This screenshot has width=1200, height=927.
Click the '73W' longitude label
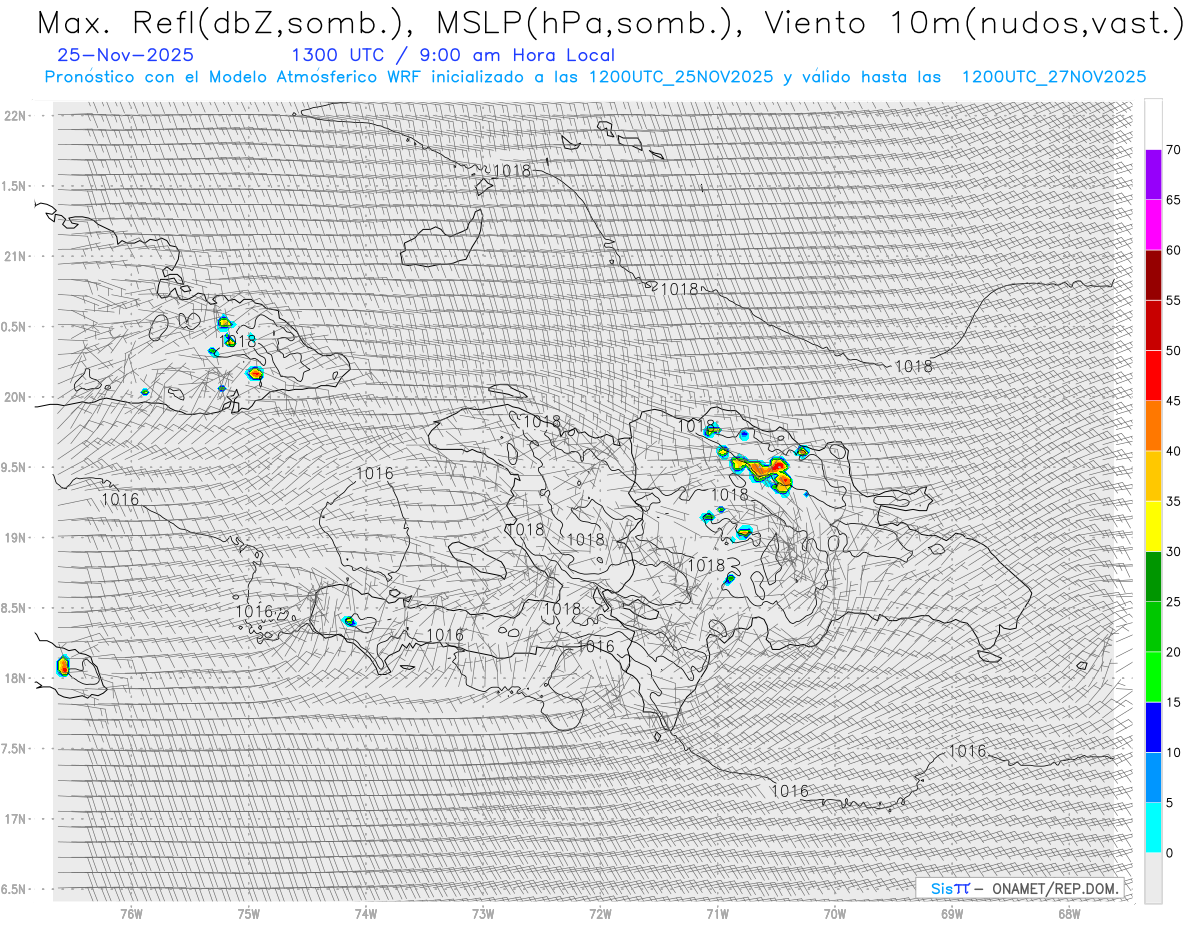pyautogui.click(x=483, y=913)
